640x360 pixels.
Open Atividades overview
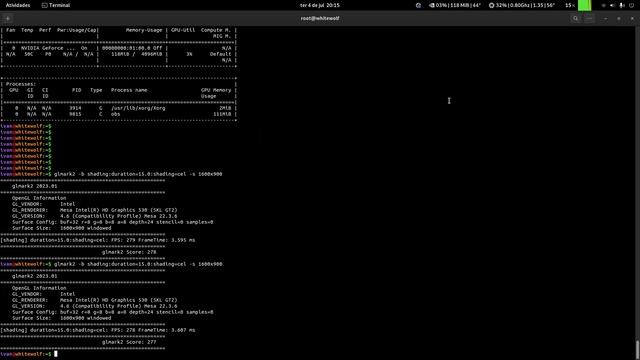pos(18,5)
